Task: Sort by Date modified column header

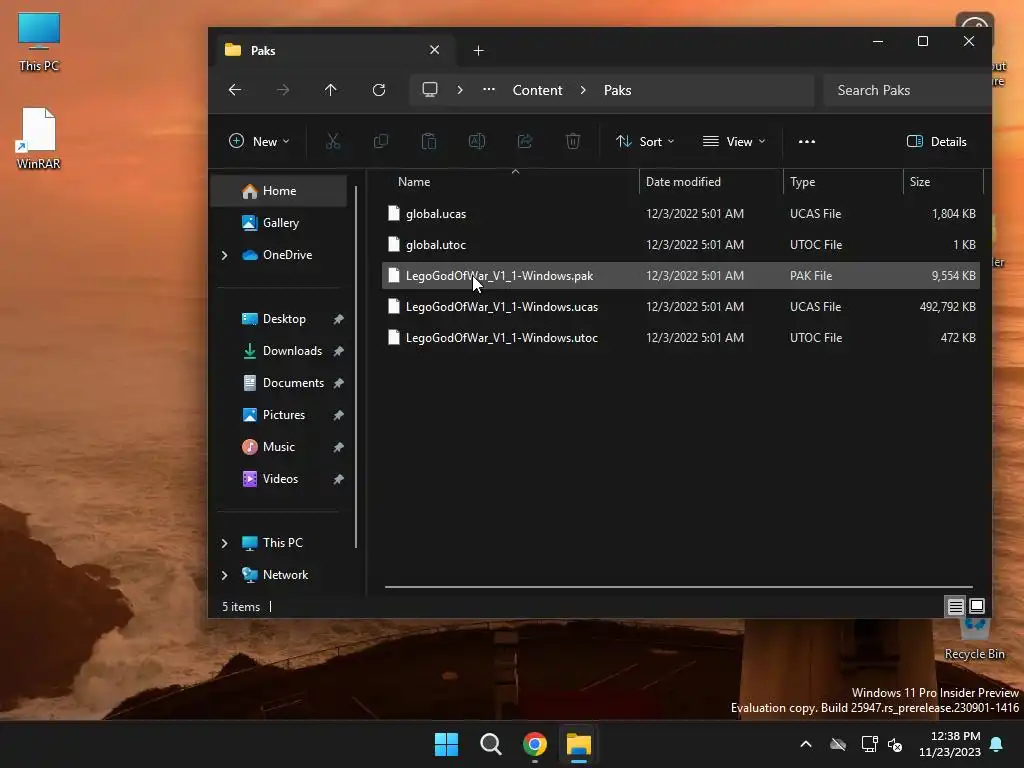Action: click(x=711, y=182)
